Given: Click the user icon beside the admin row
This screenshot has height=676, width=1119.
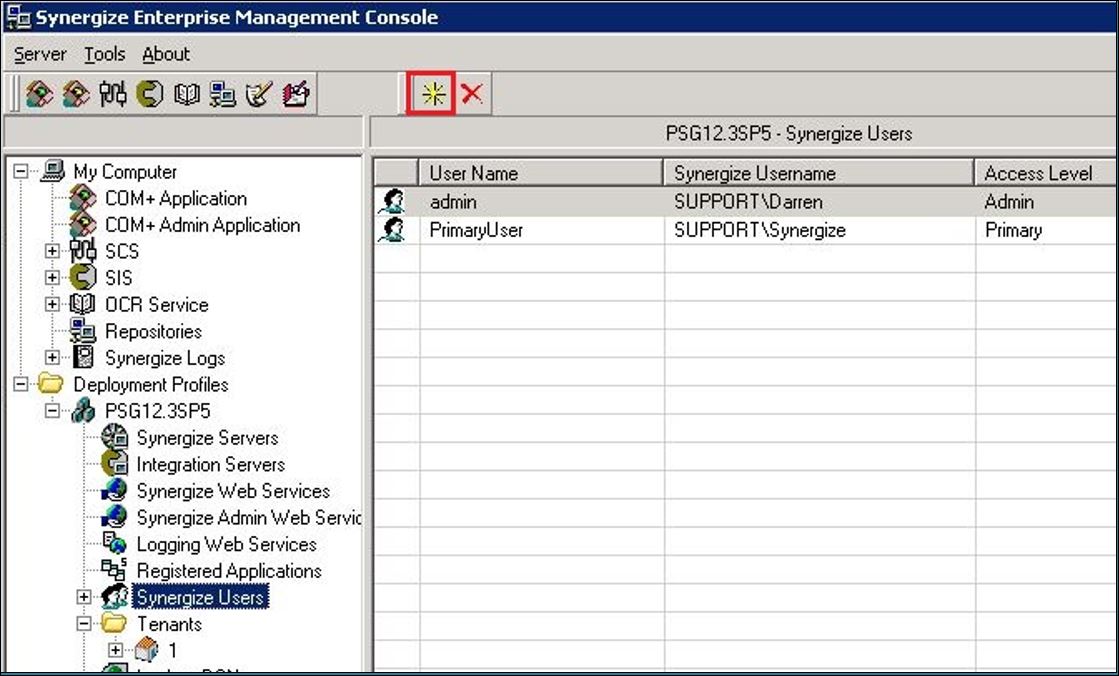Looking at the screenshot, I should tap(393, 202).
